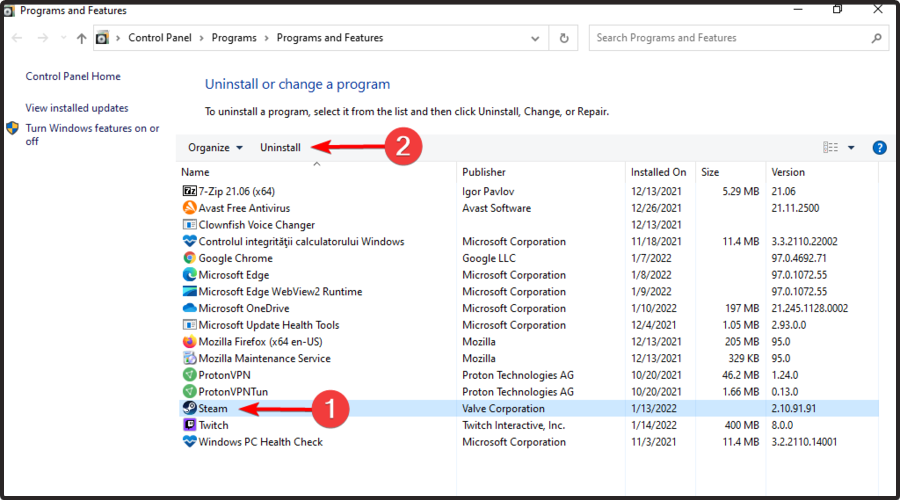
Task: Click Valve Corporation publisher cell
Action: pos(503,408)
